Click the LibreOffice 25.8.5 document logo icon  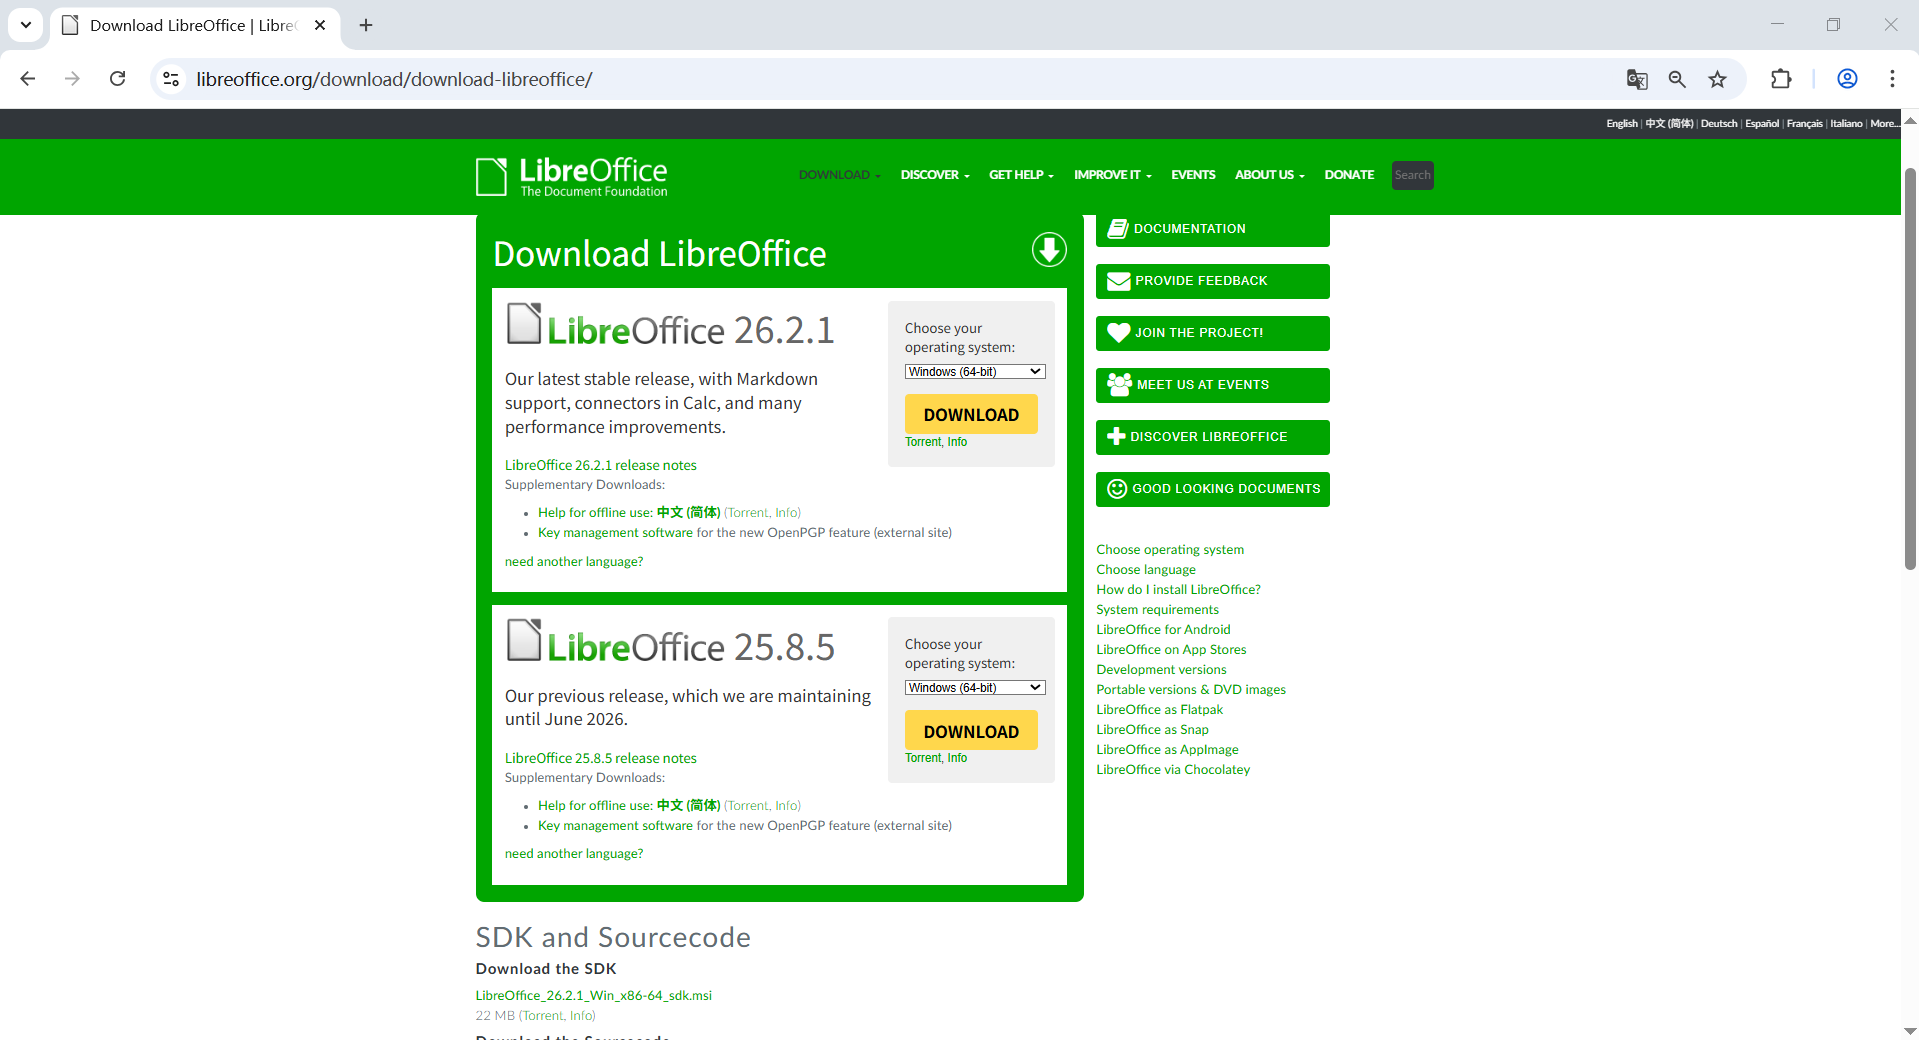click(x=524, y=640)
